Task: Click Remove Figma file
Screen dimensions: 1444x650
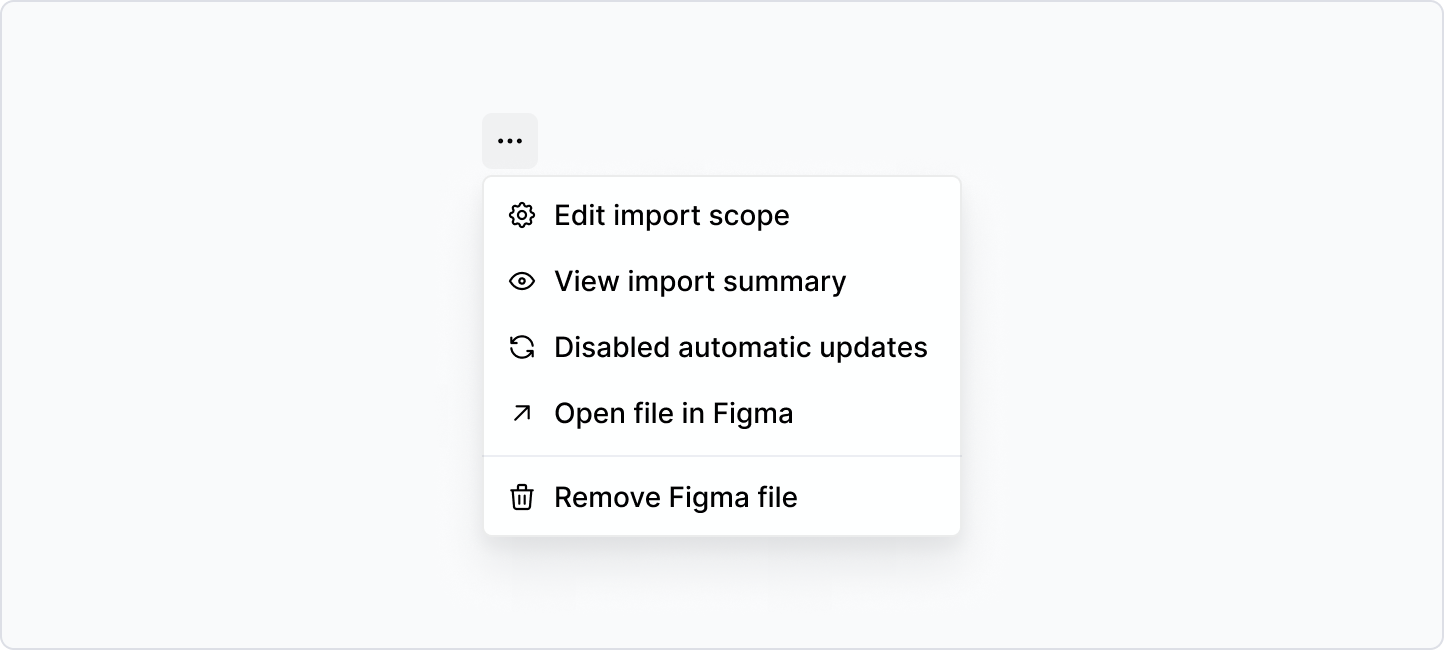Action: tap(676, 497)
